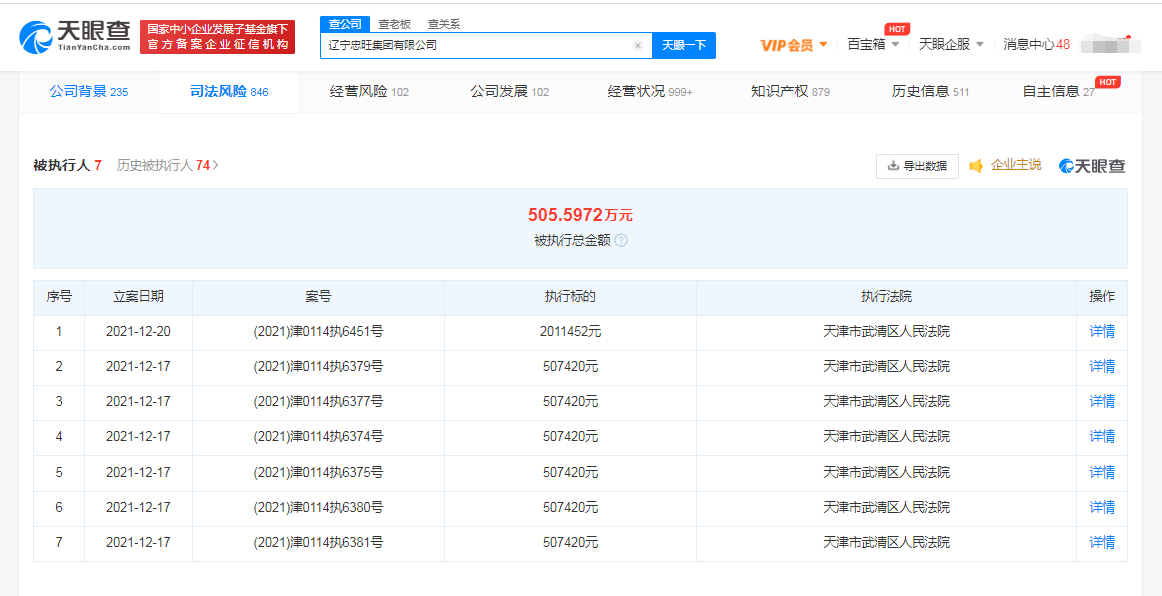Screen dimensions: 1162x596
Task: Open the 历史信息 tab
Action: click(x=930, y=92)
